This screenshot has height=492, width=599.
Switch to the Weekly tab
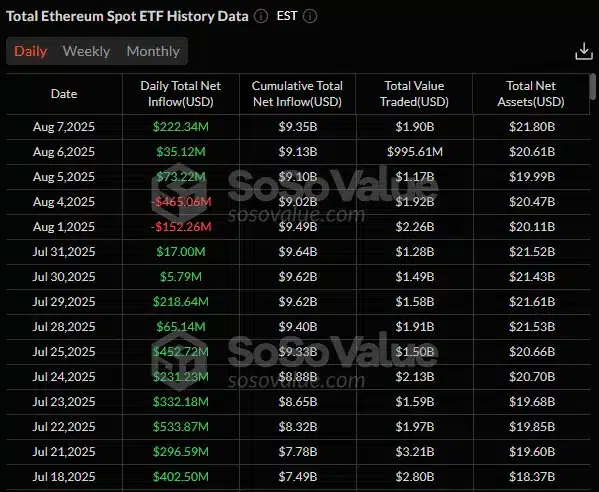[x=86, y=51]
